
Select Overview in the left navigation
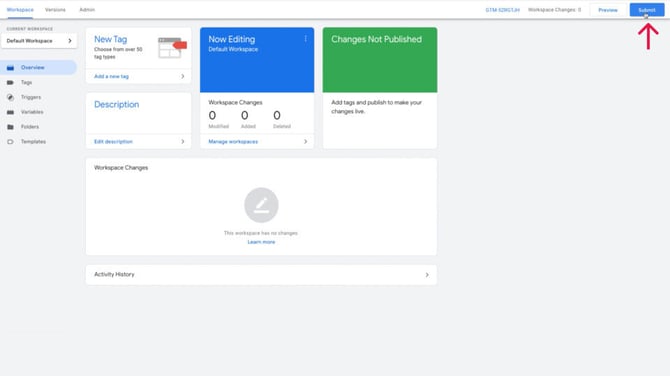coord(38,68)
